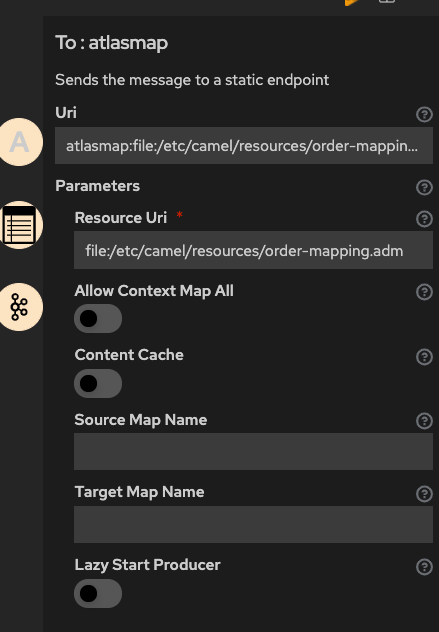Click the Target Map Name field
Screen dimensions: 439x632
[x=254, y=524]
